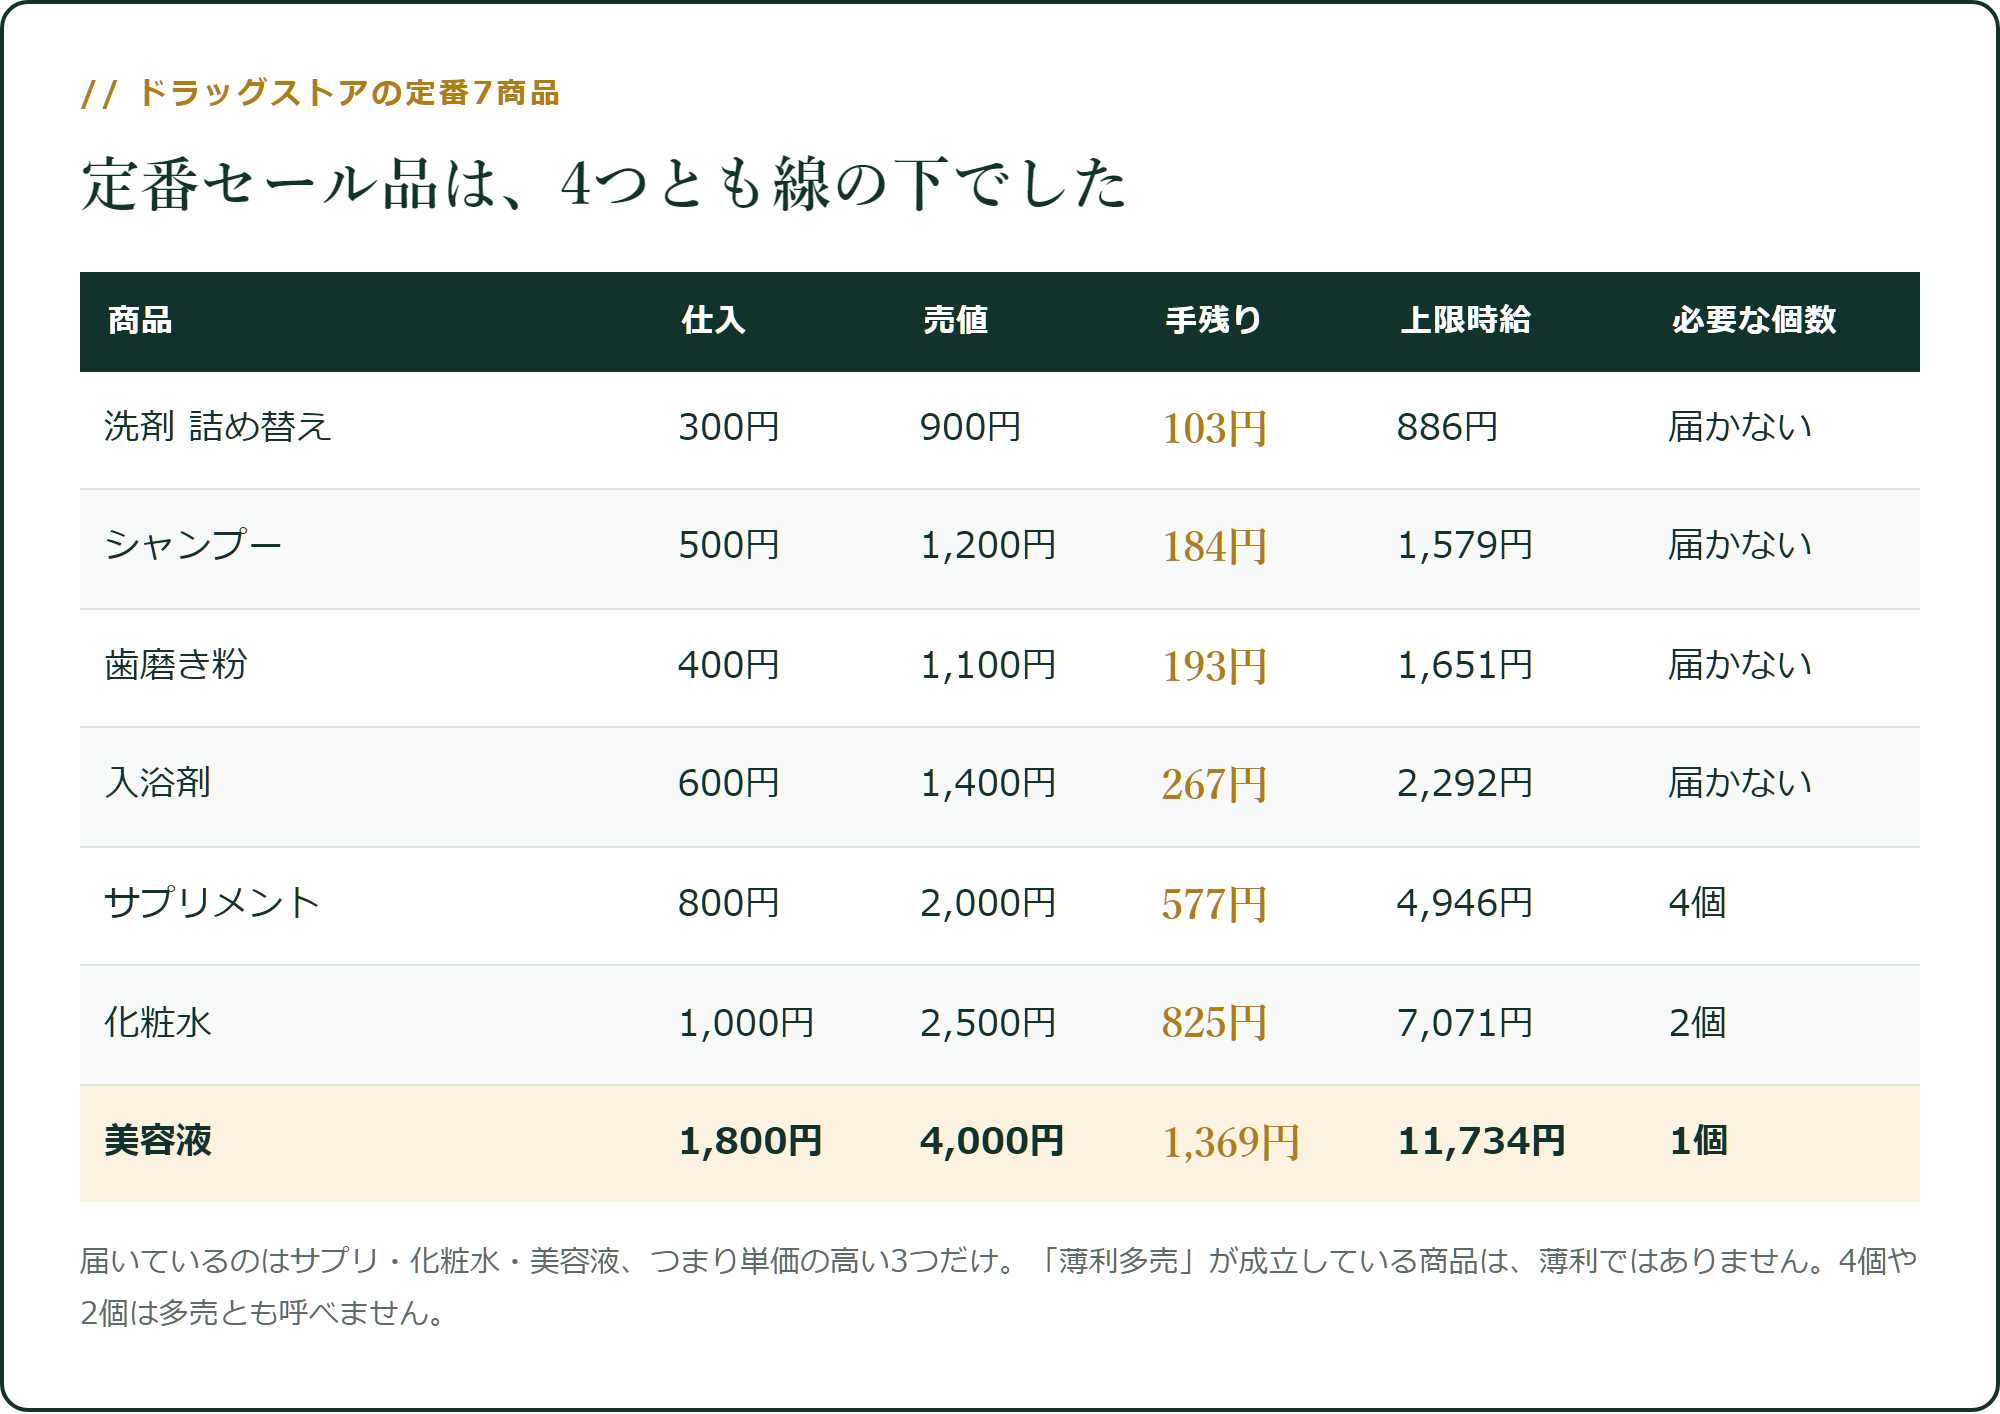This screenshot has width=2000, height=1414.
Task: Click the 267円 profit value
Action: tap(1214, 784)
